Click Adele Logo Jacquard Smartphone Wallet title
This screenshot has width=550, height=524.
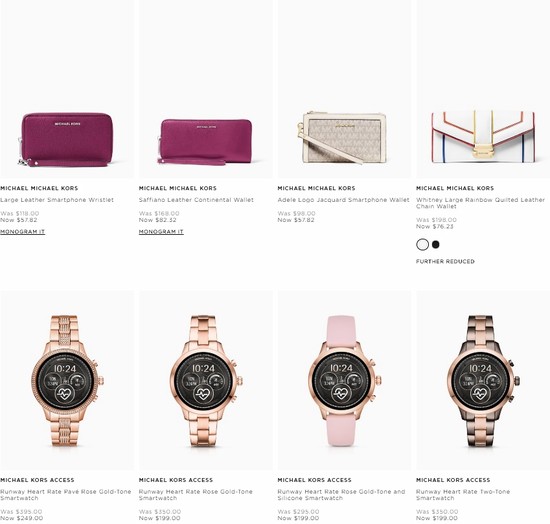(x=343, y=200)
